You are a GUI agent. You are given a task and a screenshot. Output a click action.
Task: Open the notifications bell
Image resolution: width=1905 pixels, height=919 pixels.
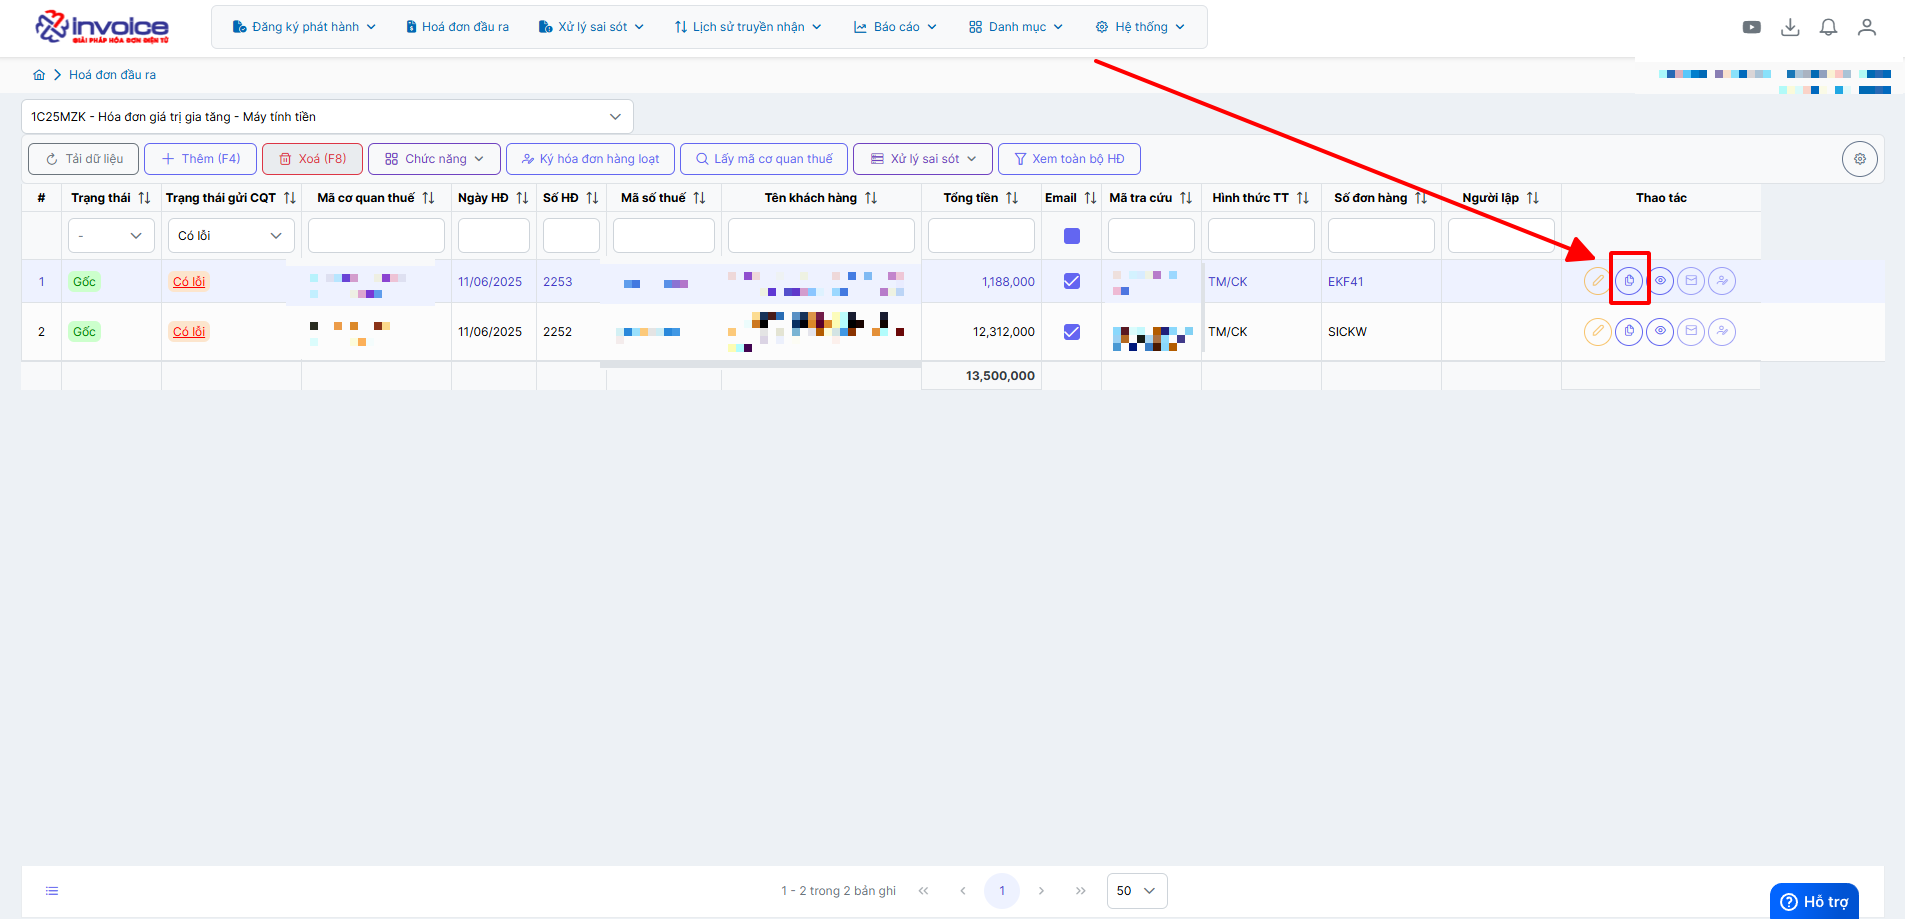(x=1828, y=27)
